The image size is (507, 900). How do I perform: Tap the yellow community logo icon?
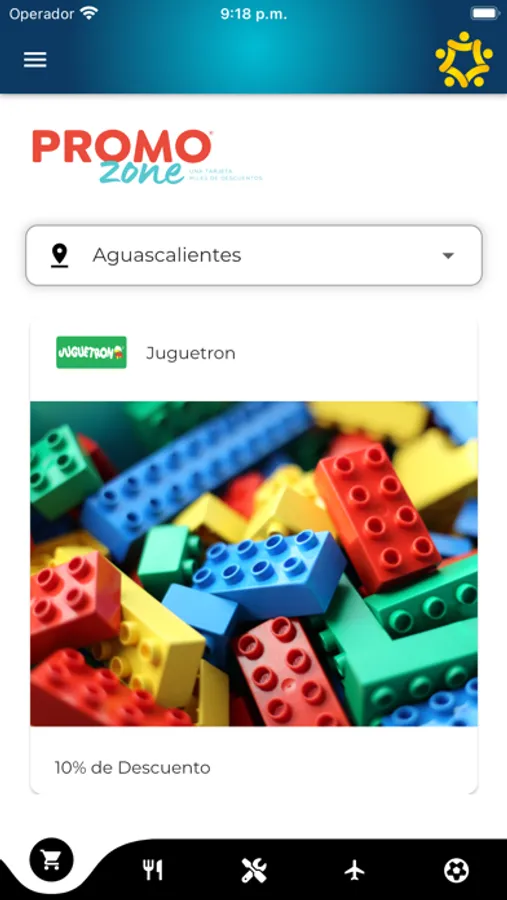[464, 59]
